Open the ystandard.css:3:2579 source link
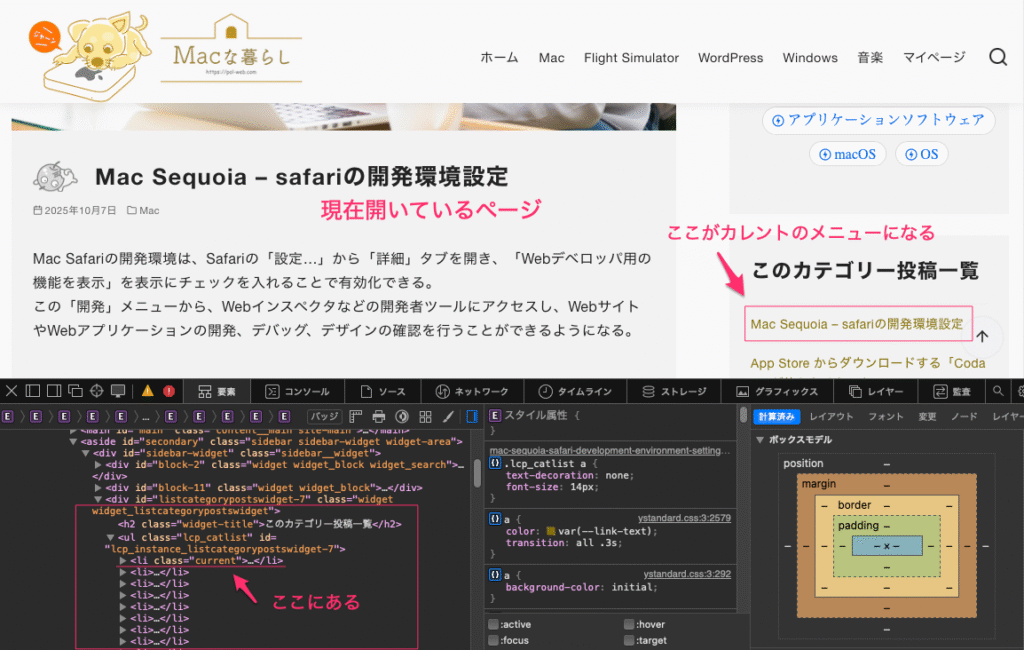This screenshot has height=650, width=1024. 686,518
